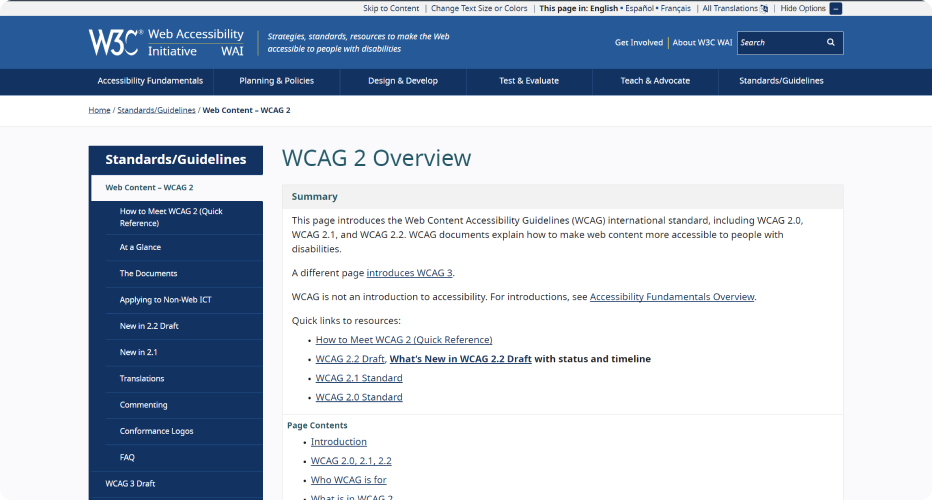Click Hide Options text
Viewport: 932px width, 500px height.
803,8
